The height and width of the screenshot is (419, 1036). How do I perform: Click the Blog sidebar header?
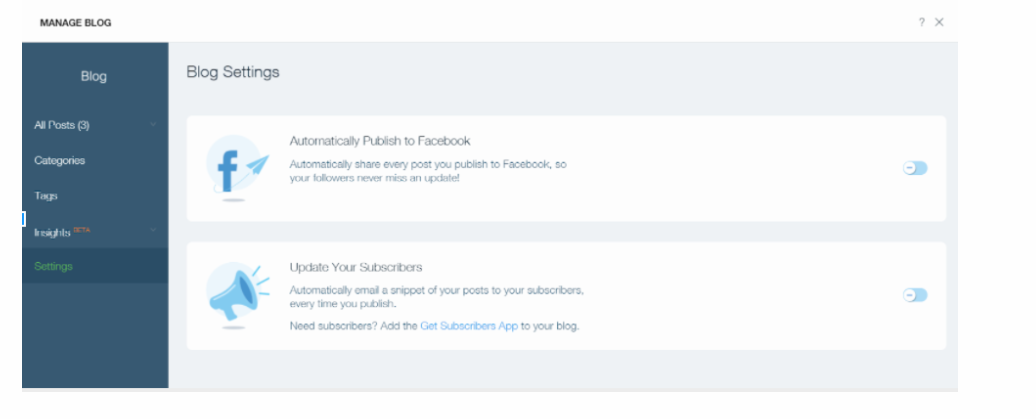click(x=94, y=76)
